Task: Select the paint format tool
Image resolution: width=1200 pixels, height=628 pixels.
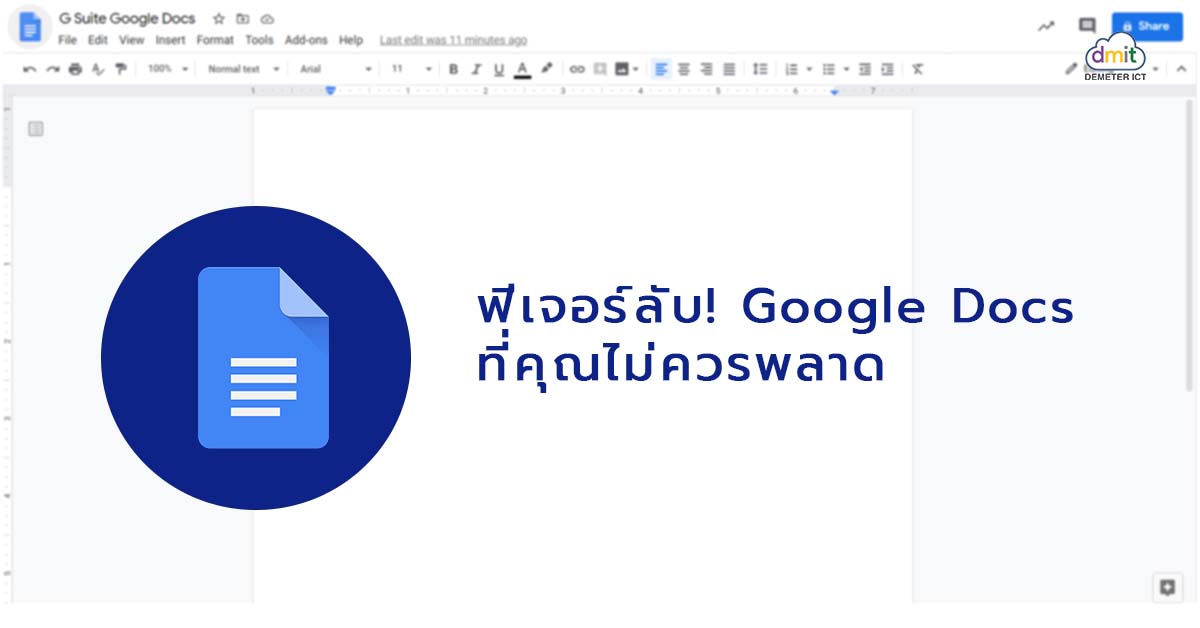Action: coord(121,69)
